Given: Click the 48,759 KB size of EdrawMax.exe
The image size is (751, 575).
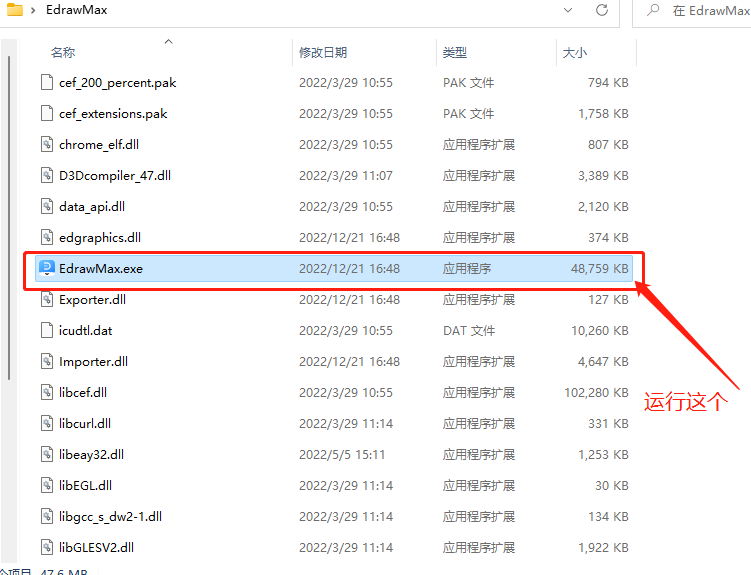Looking at the screenshot, I should click(600, 269).
